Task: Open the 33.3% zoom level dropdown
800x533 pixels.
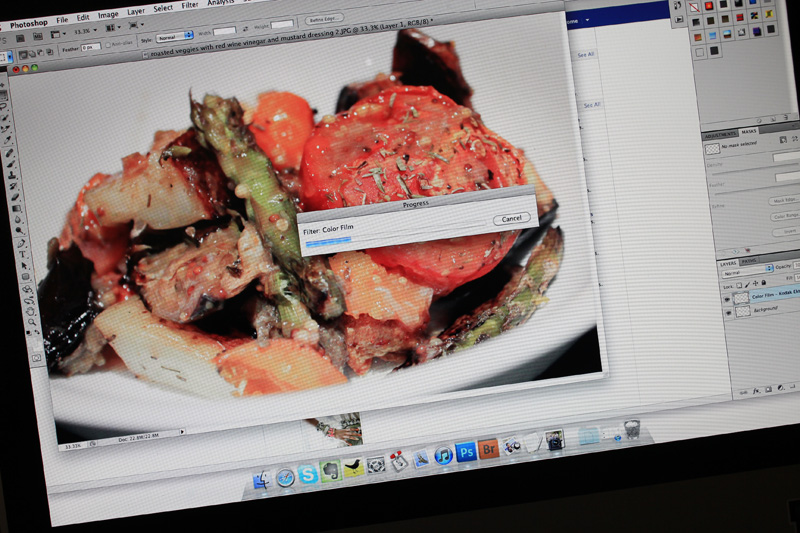Action: [85, 31]
